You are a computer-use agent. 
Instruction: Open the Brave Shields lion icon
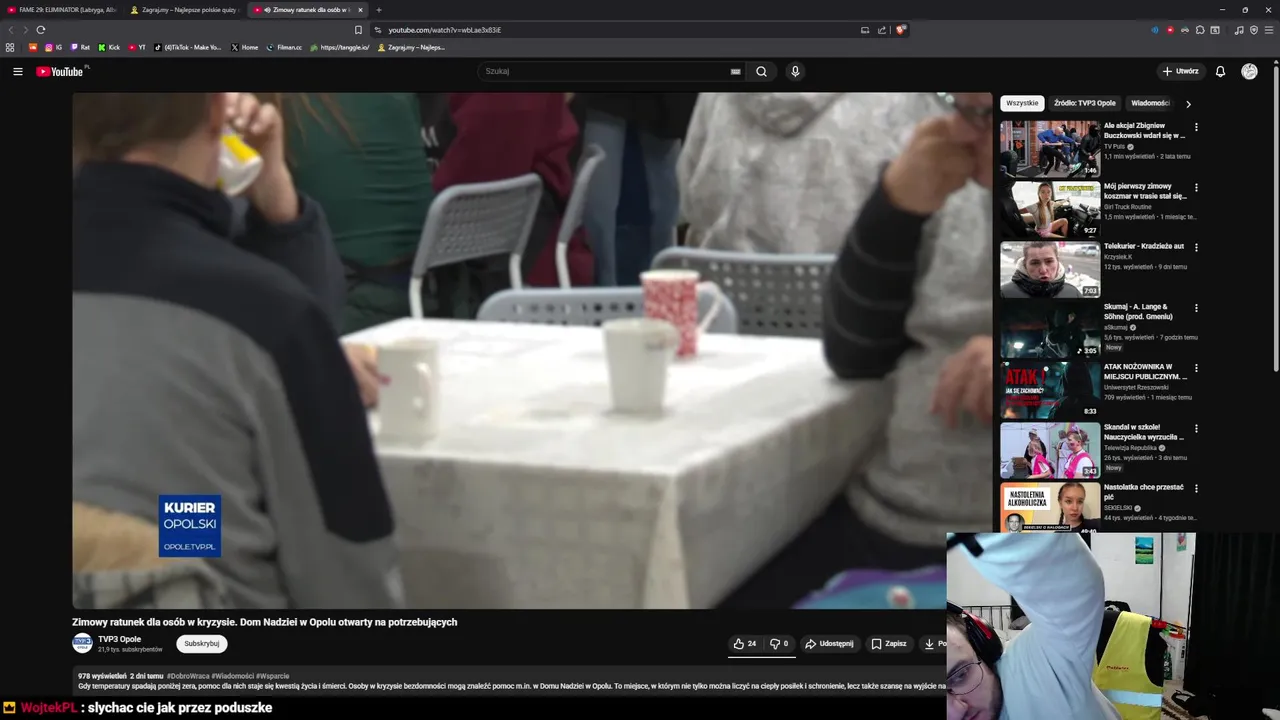(901, 30)
